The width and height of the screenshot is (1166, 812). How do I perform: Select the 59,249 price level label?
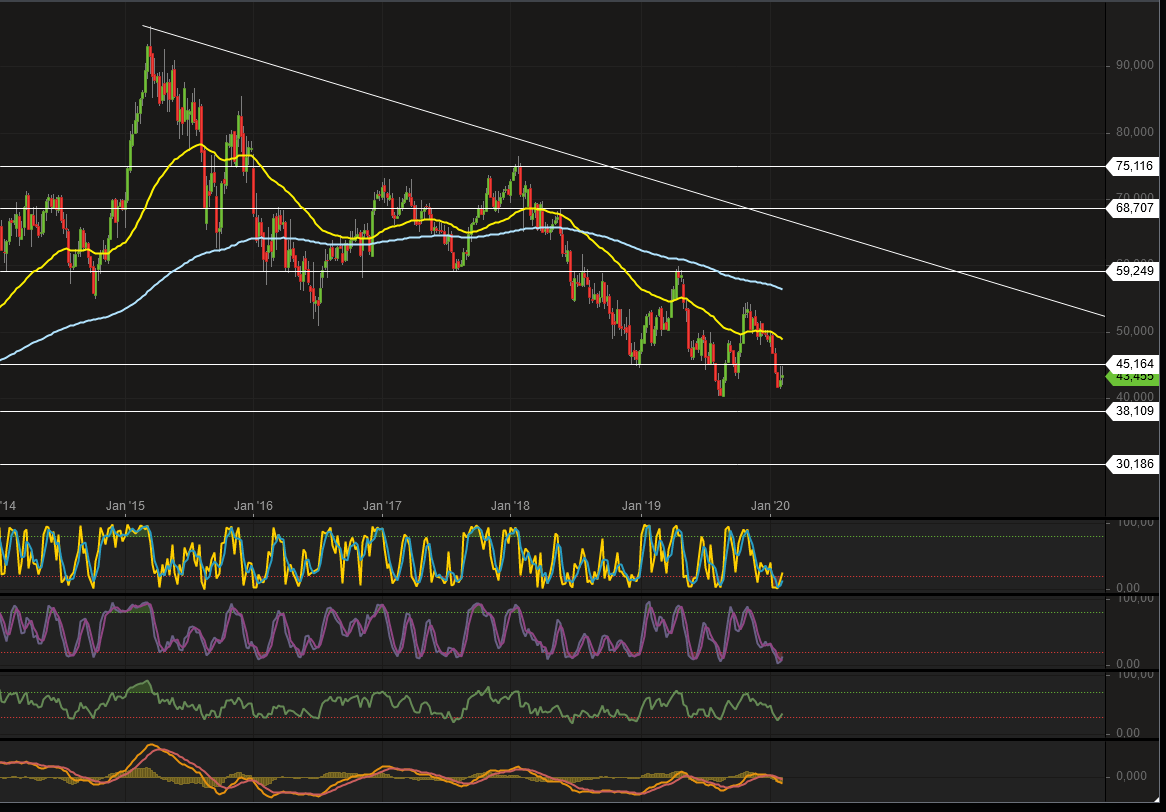tap(1133, 271)
